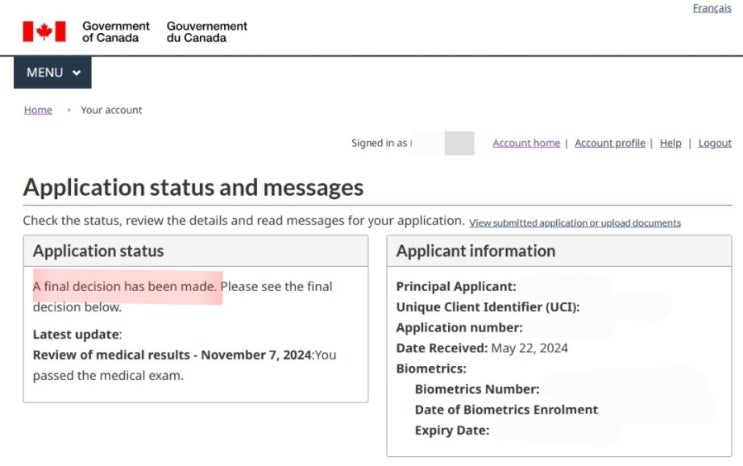The width and height of the screenshot is (743, 466).
Task: Open Account profile link
Action: tap(609, 143)
